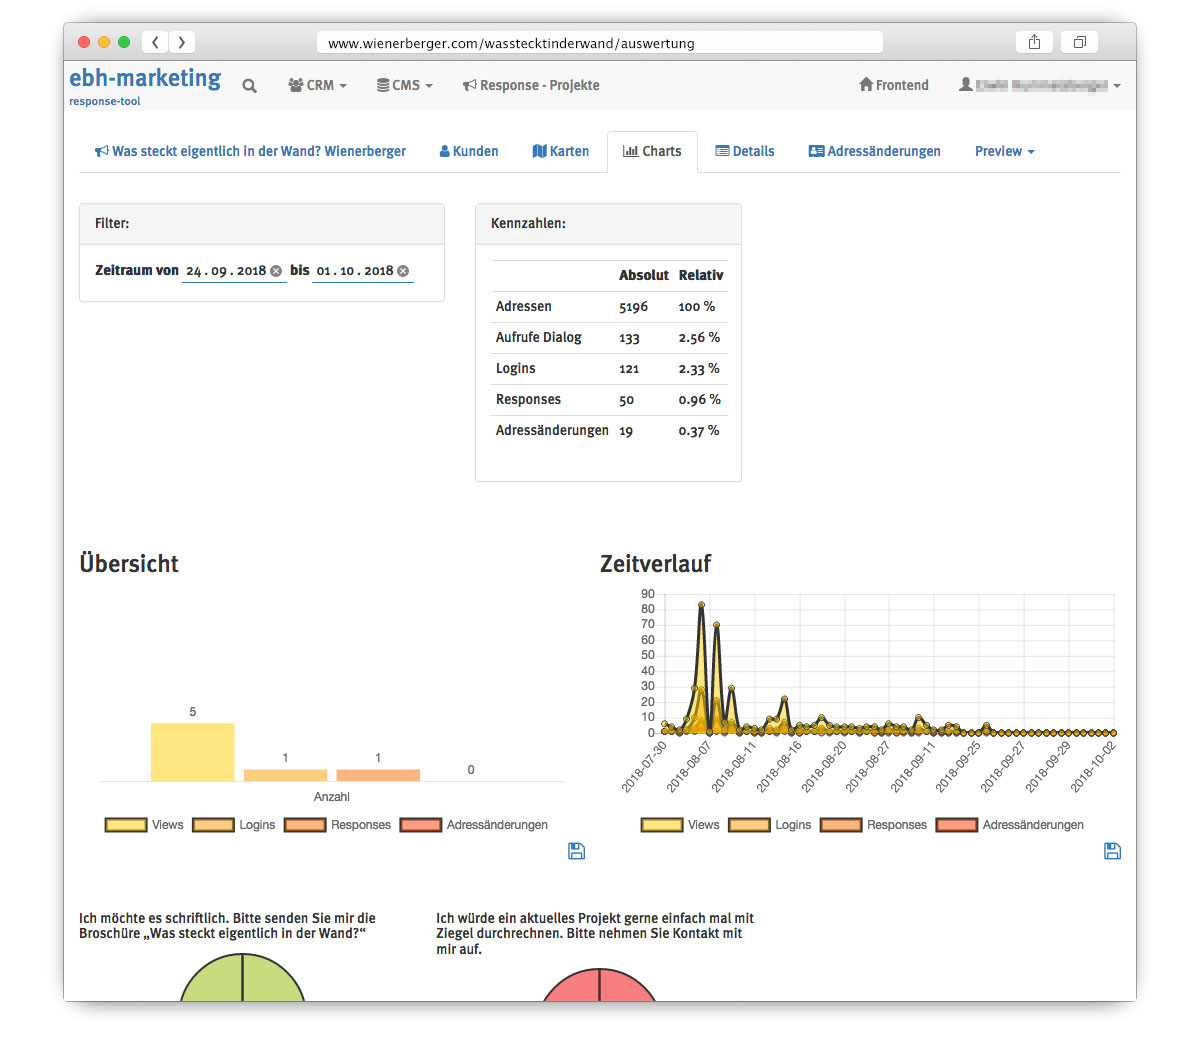Image resolution: width=1200 pixels, height=1047 pixels.
Task: Click the Absolut column header
Action: coord(644,276)
